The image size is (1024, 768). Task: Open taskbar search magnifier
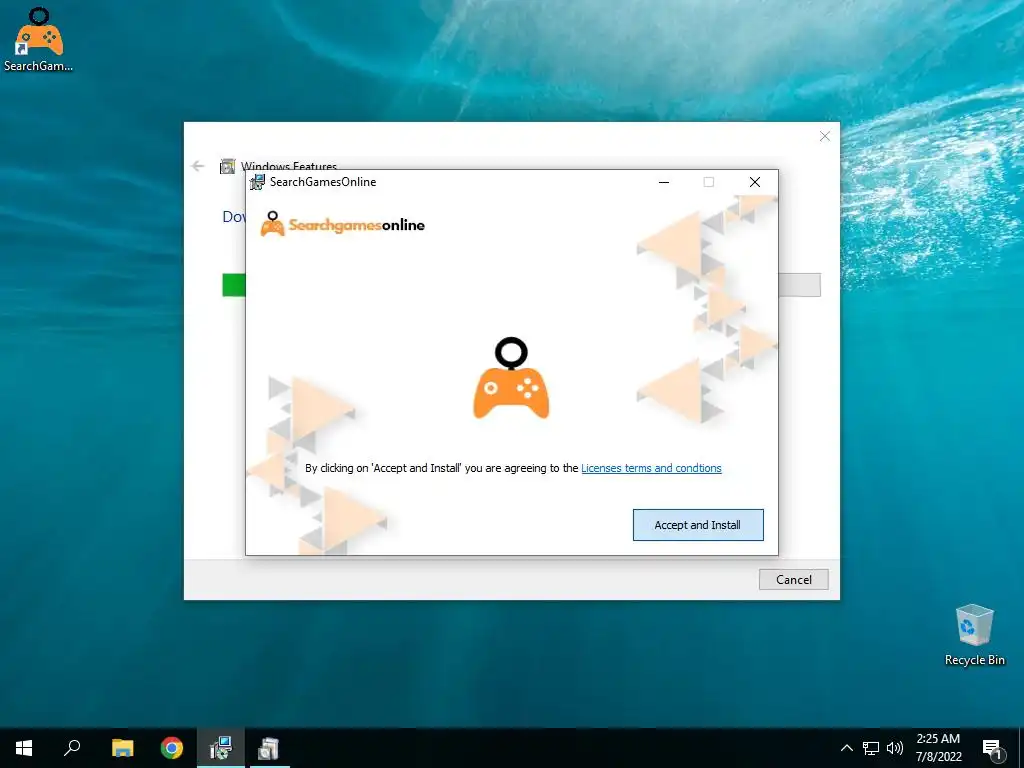(x=72, y=748)
